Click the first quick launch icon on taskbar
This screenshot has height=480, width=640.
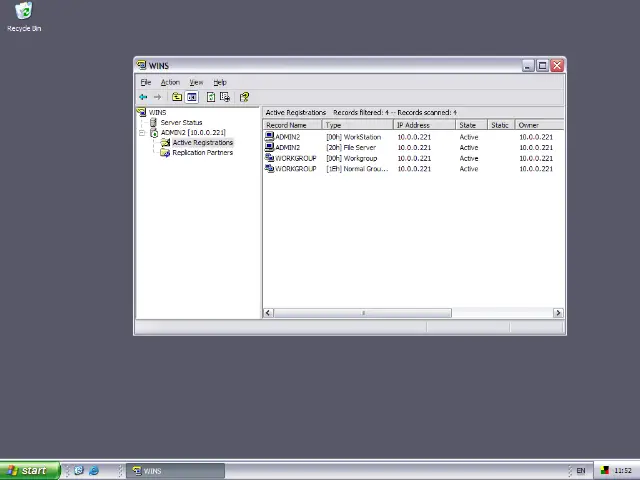pyautogui.click(x=79, y=470)
